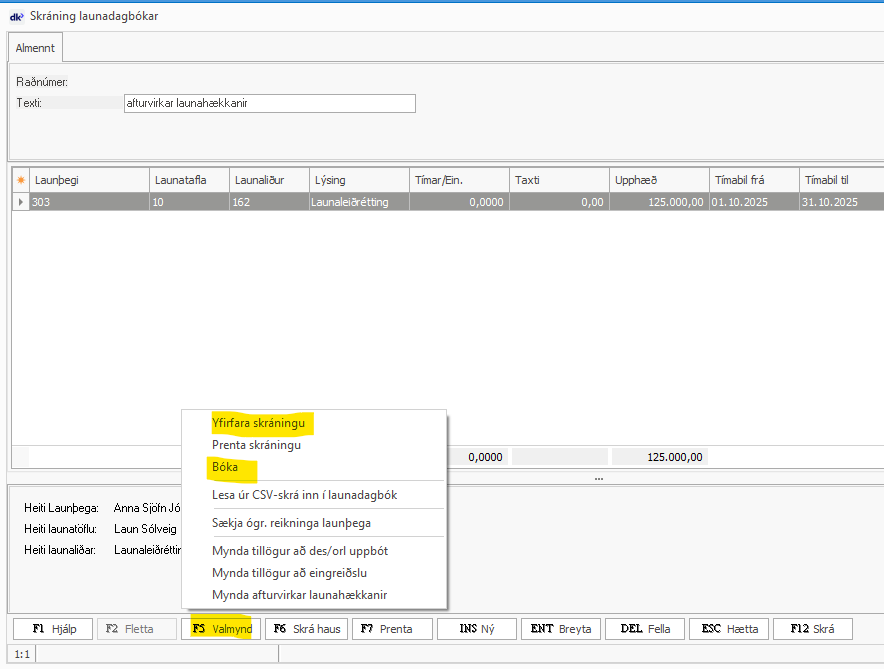The image size is (884, 669).
Task: Select Mynda afturvirkar launahækkanir menu entry
Action: (x=299, y=595)
